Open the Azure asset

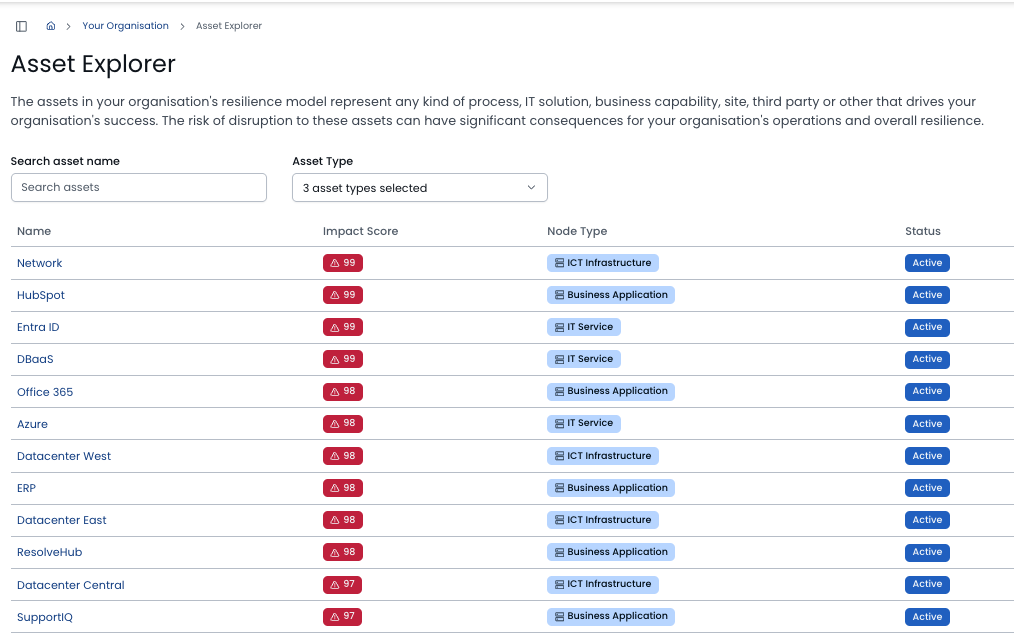tap(32, 424)
